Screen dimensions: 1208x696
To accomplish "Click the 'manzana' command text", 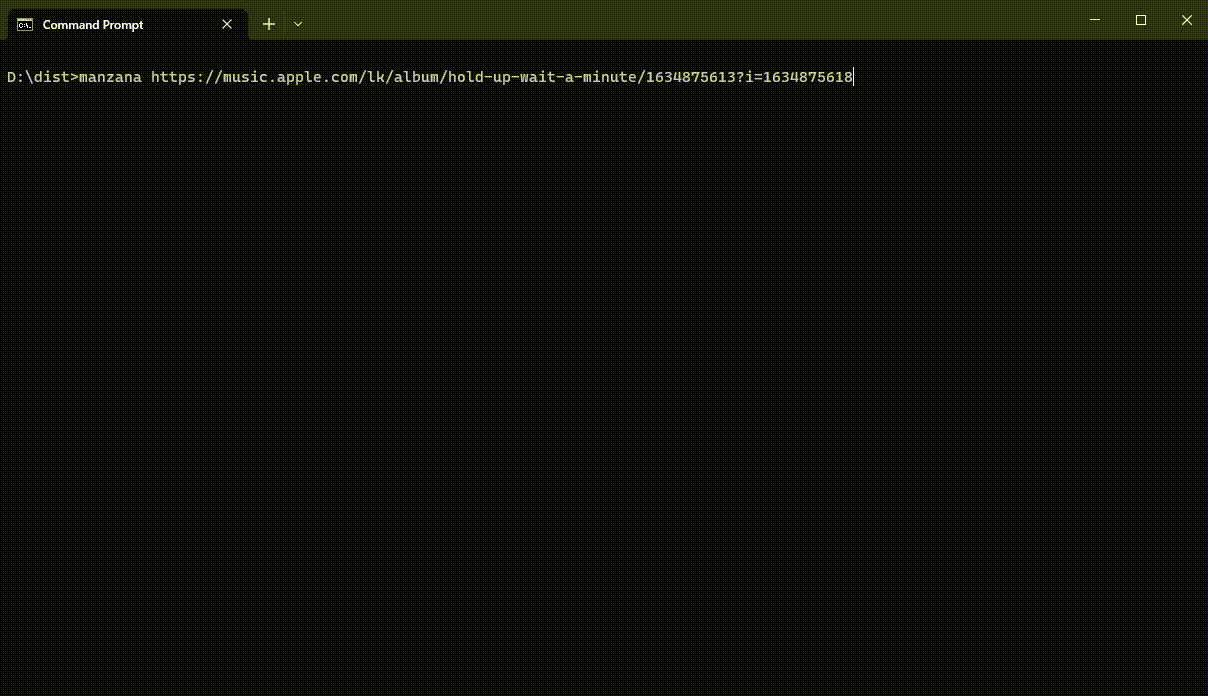I will [110, 77].
